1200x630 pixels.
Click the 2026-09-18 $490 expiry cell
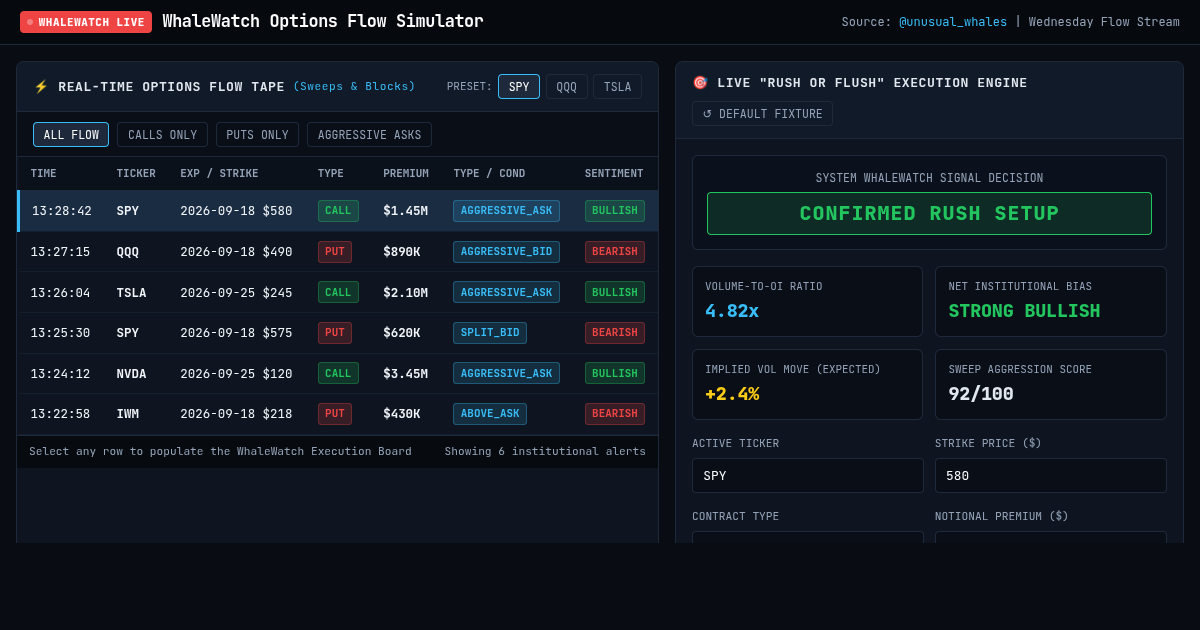click(x=236, y=252)
